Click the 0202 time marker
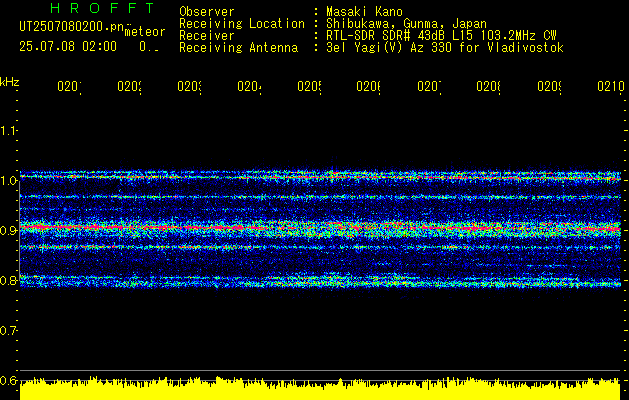The image size is (629, 400). [x=129, y=86]
